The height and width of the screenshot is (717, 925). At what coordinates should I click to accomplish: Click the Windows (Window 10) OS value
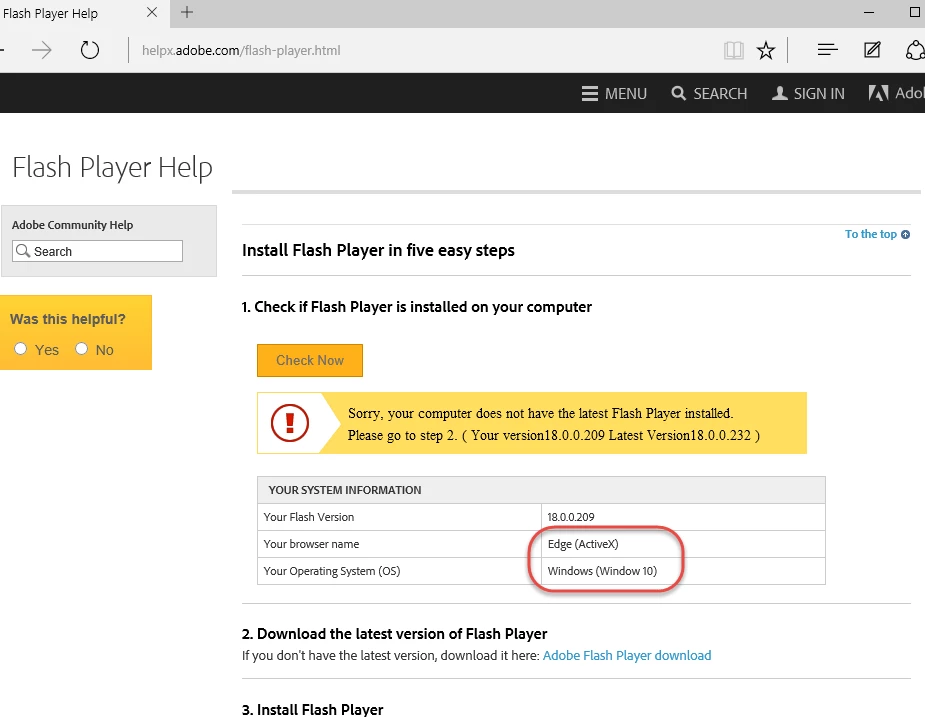click(x=602, y=571)
